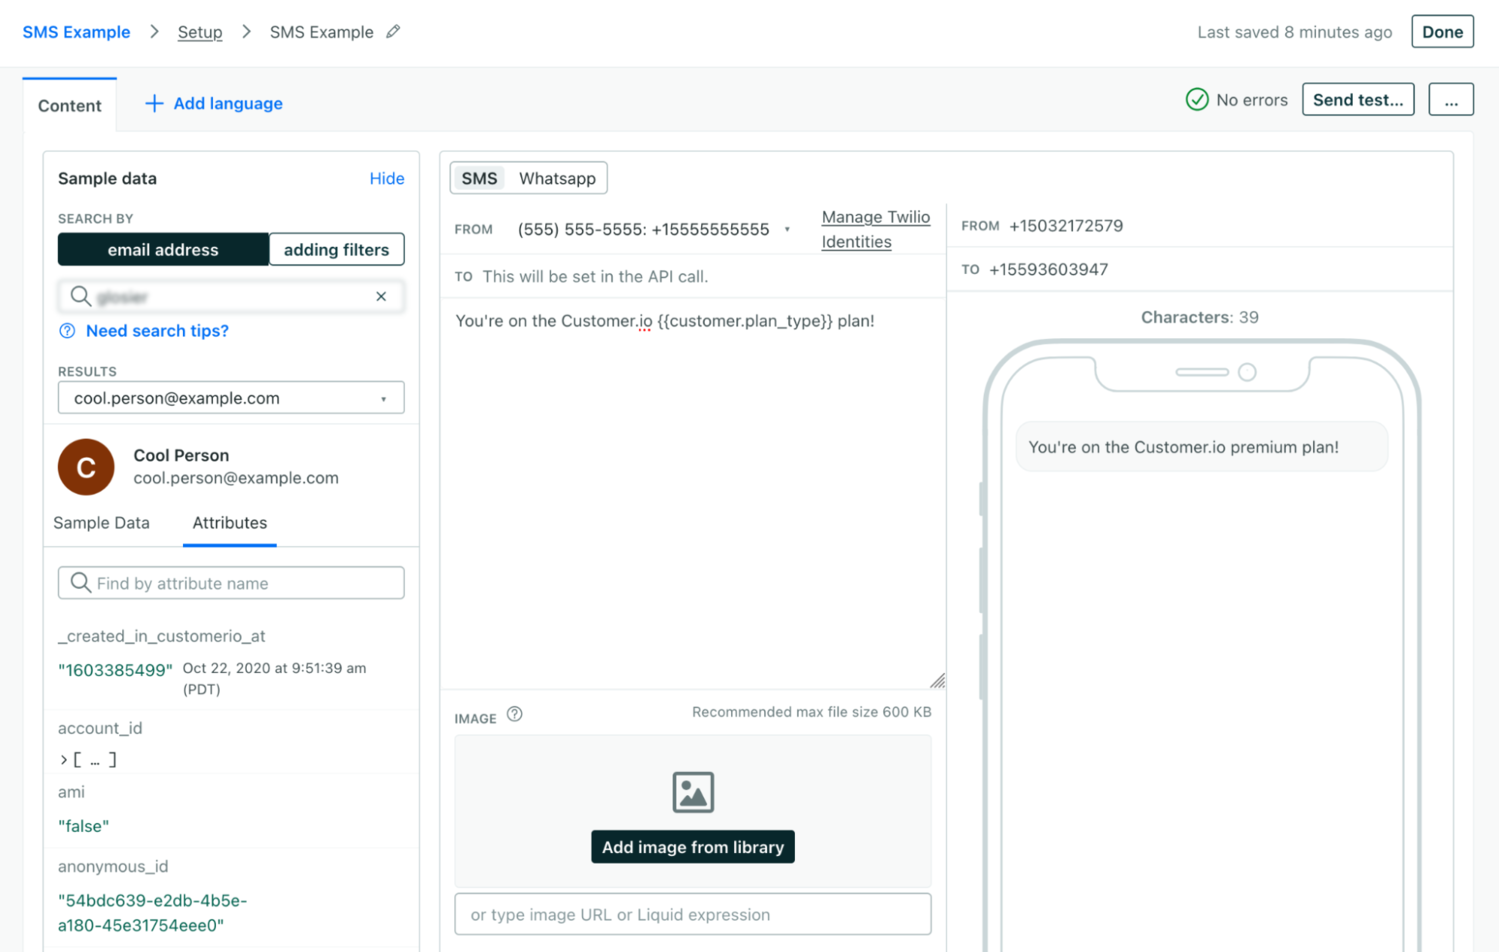
Task: Expand the account_id attribute array
Action: point(64,760)
